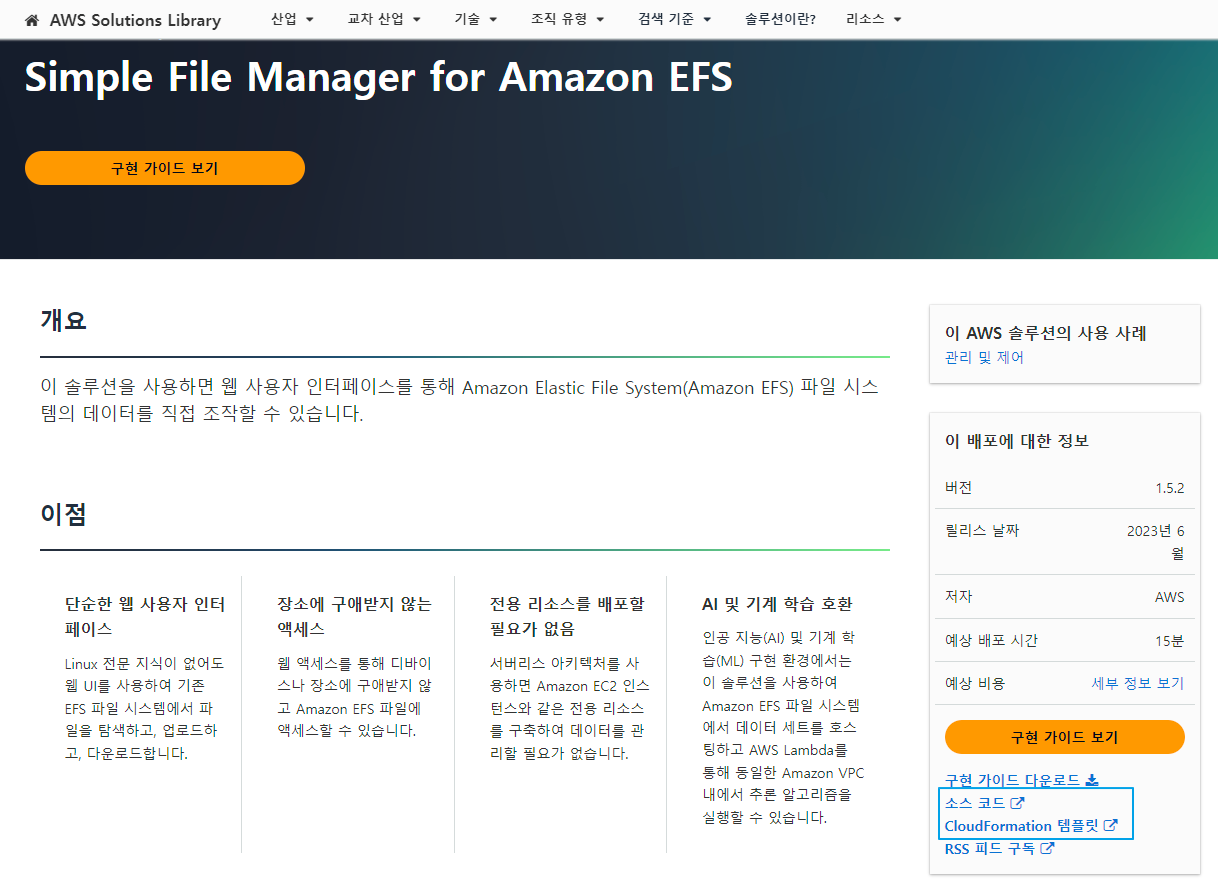This screenshot has height=890, width=1218.
Task: Open the 기술 dropdown menu
Action: [x=476, y=19]
